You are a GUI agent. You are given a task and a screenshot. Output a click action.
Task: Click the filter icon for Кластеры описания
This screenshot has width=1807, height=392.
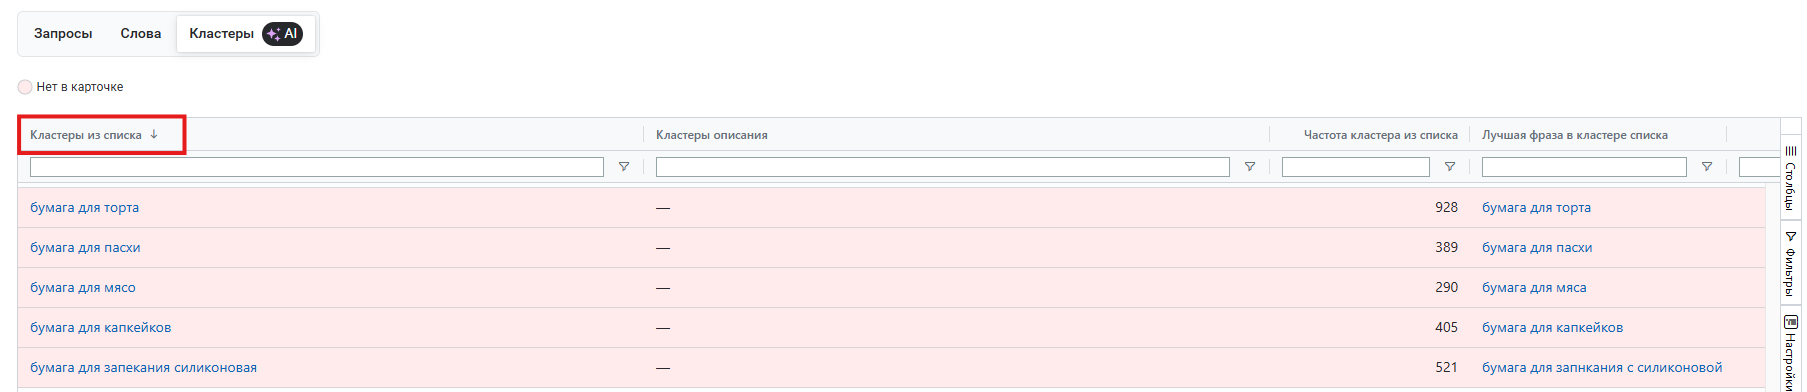(1250, 167)
